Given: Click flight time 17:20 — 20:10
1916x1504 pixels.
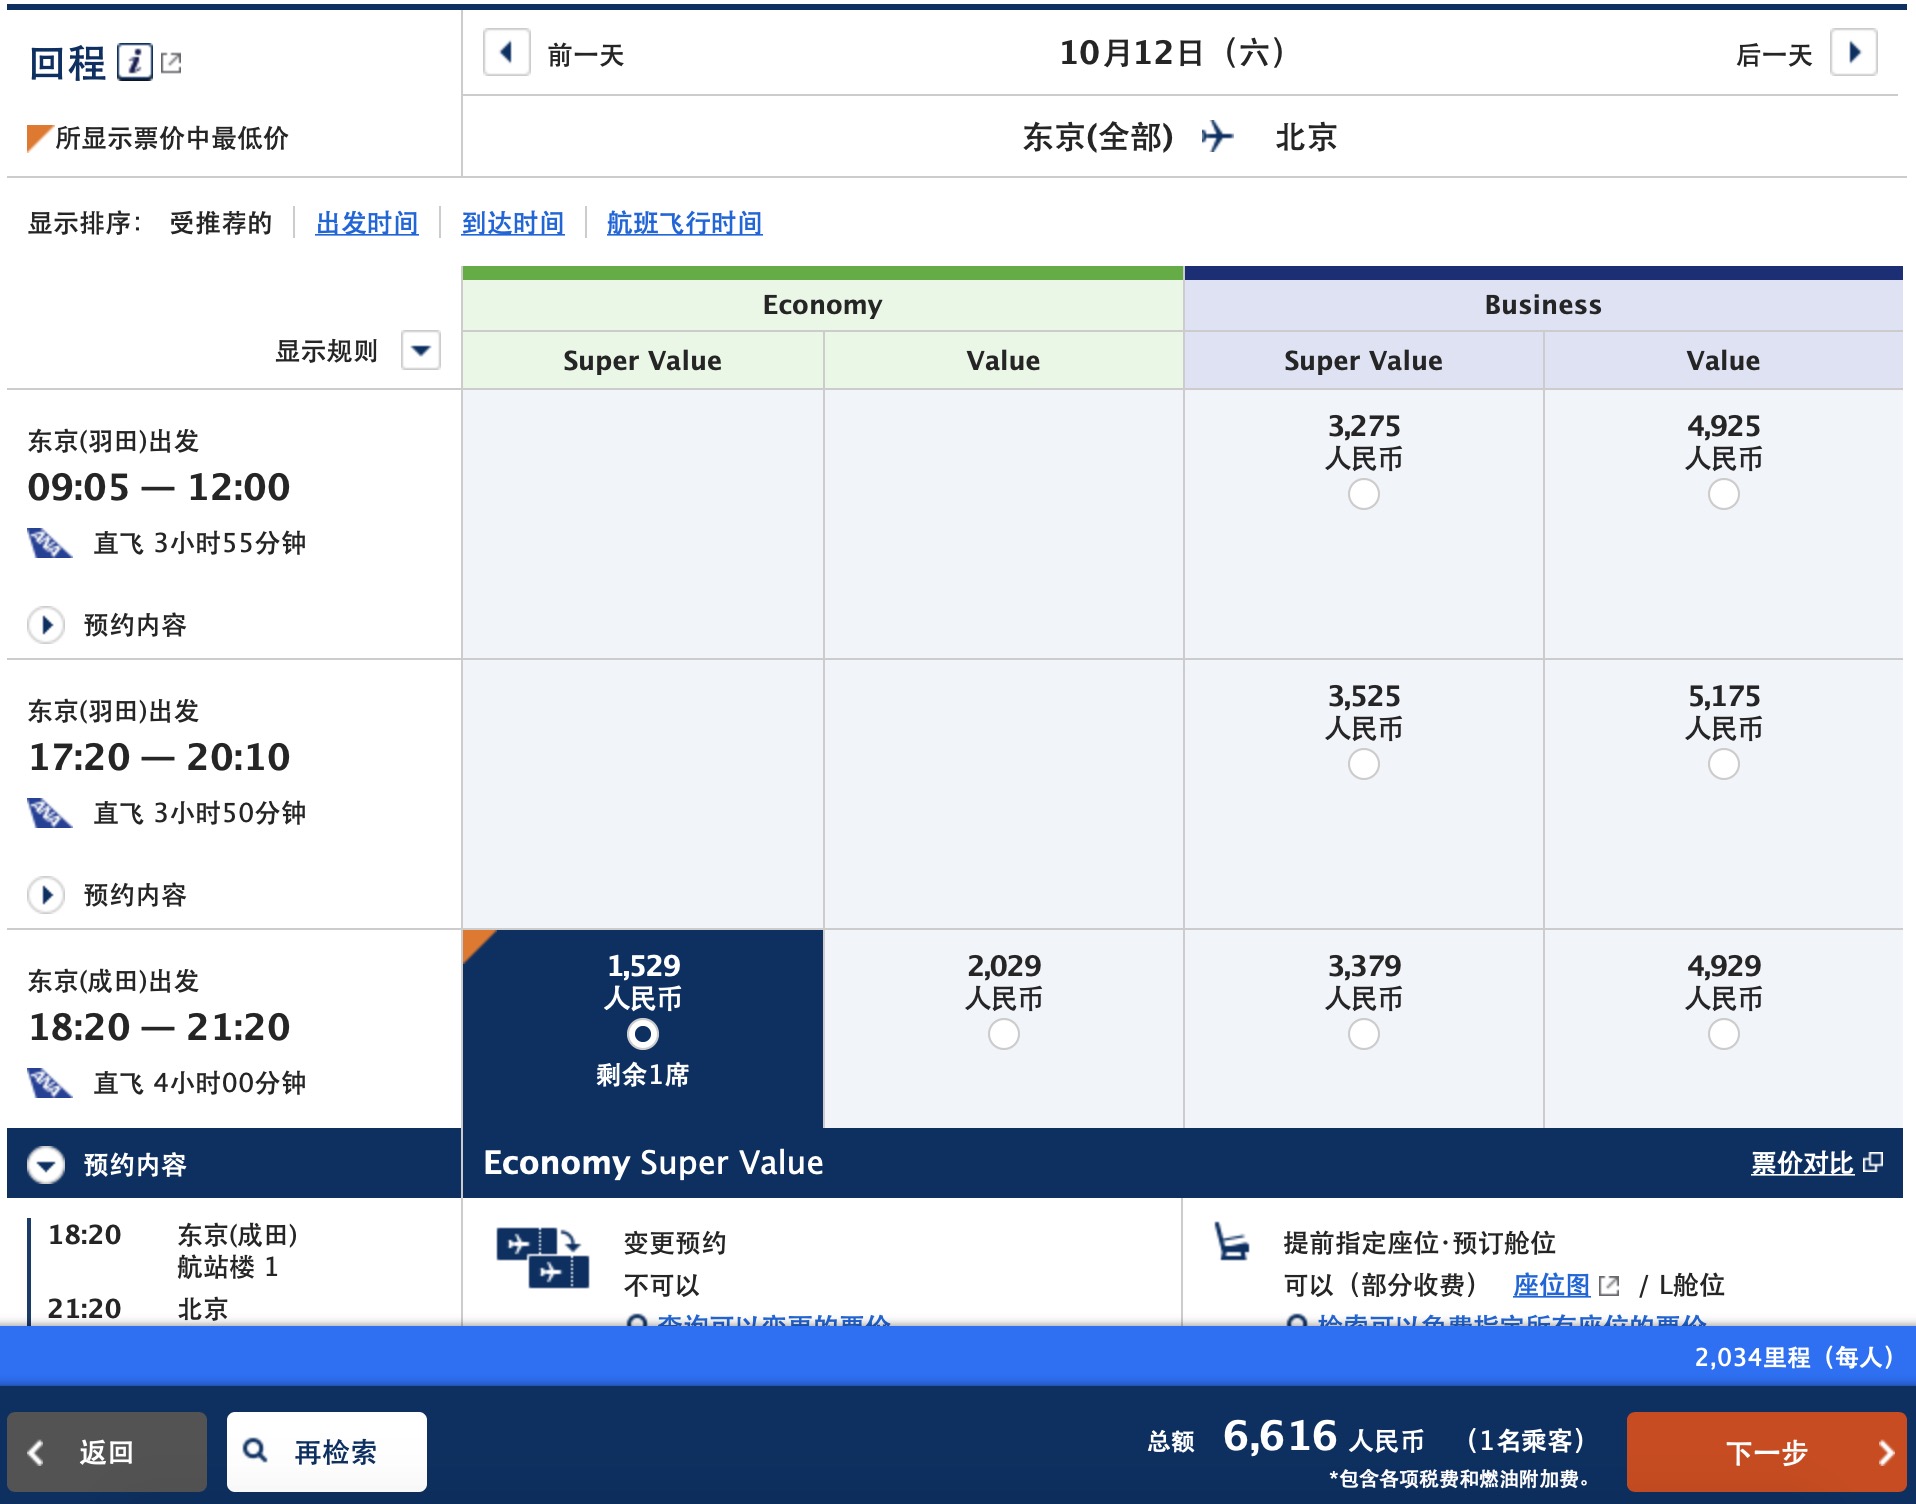Looking at the screenshot, I should point(159,757).
